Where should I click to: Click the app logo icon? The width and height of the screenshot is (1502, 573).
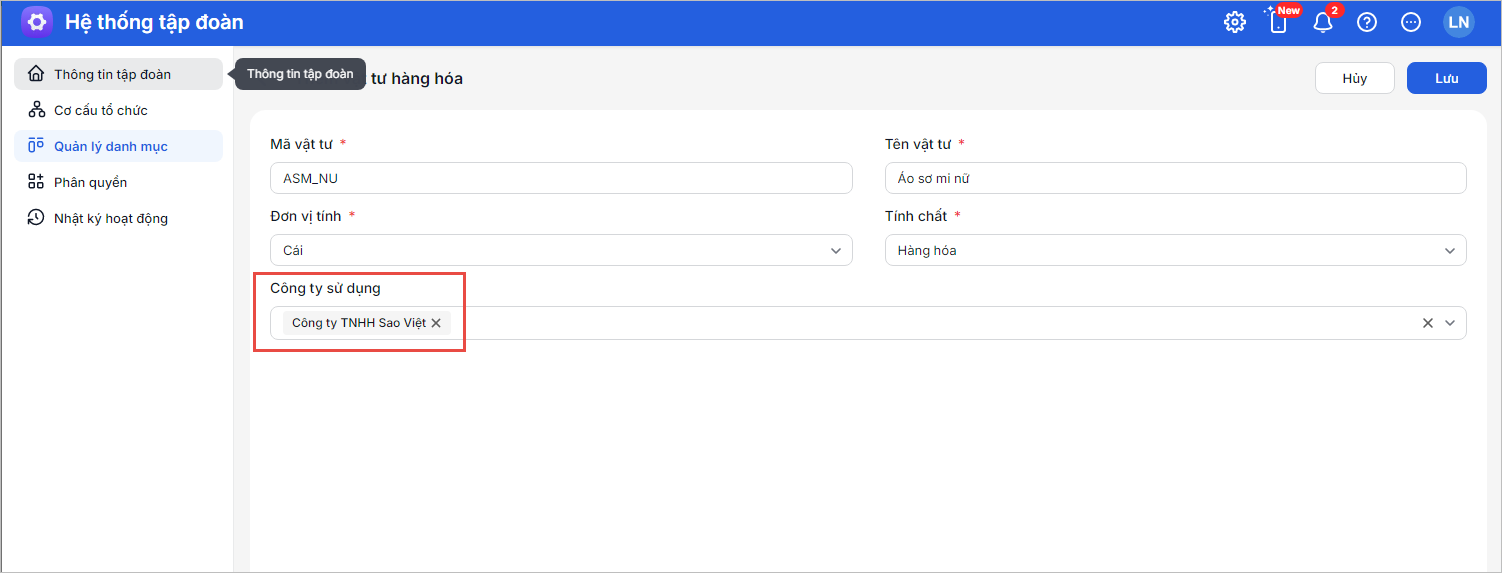pos(37,22)
